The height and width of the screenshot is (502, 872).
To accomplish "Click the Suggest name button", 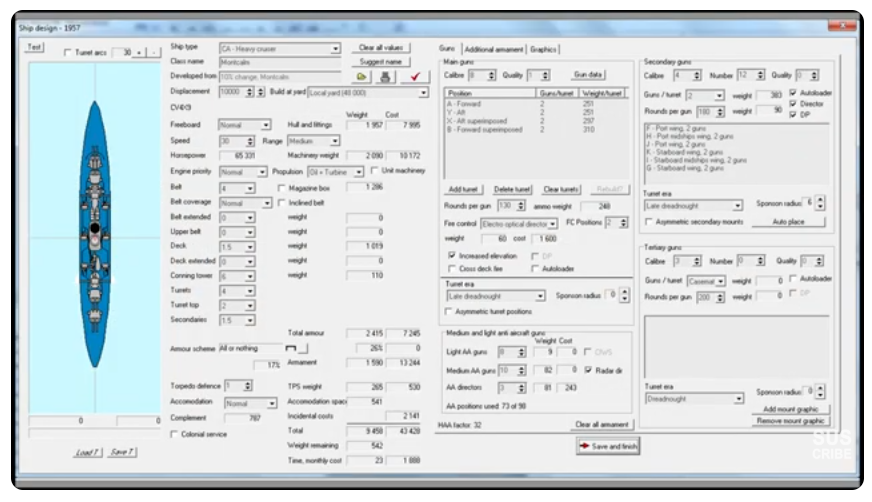I will point(381,62).
